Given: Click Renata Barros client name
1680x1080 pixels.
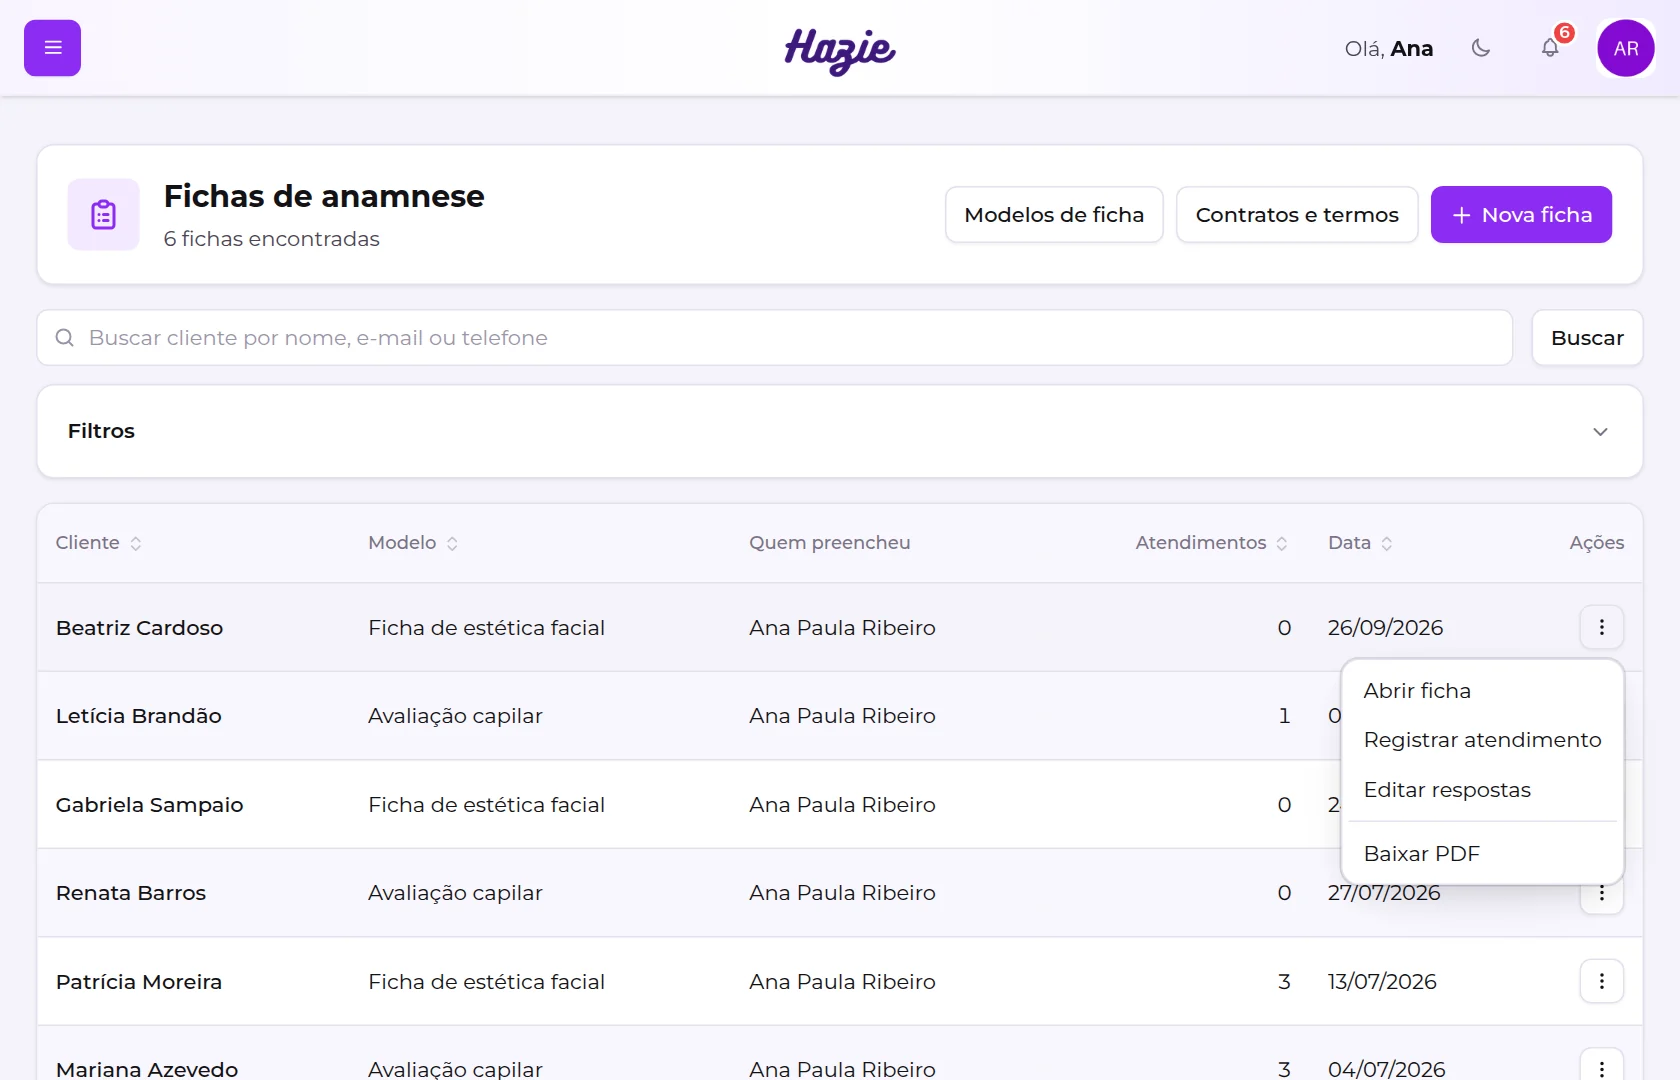Looking at the screenshot, I should coord(131,893).
